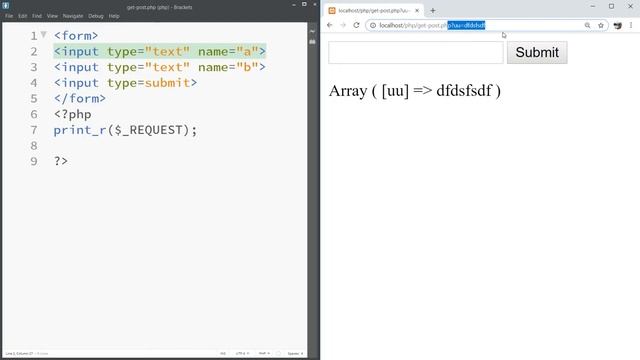Open Chrome three-dot menu
Image resolution: width=640 pixels, height=360 pixels.
[631, 25]
